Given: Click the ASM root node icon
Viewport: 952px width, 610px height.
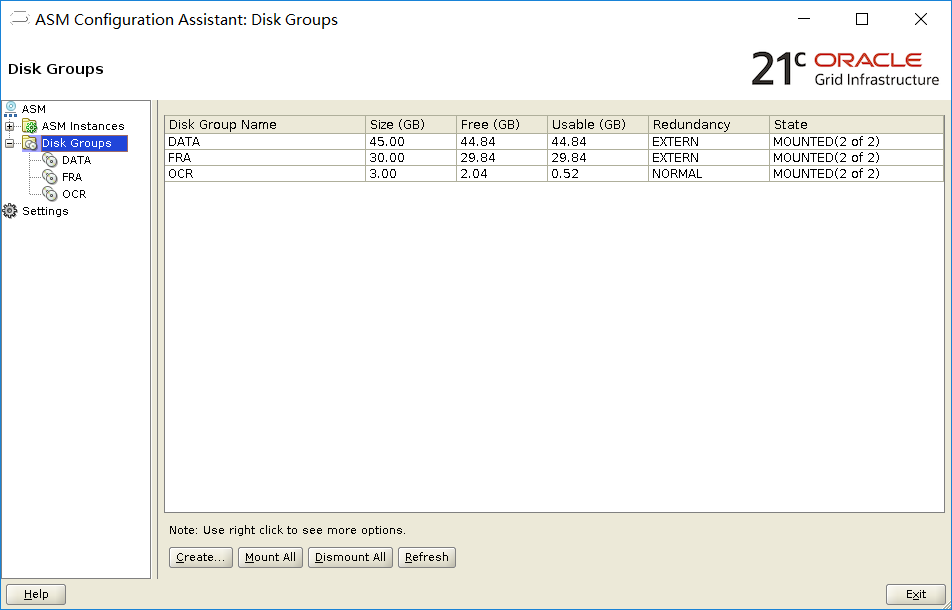Looking at the screenshot, I should coord(10,109).
